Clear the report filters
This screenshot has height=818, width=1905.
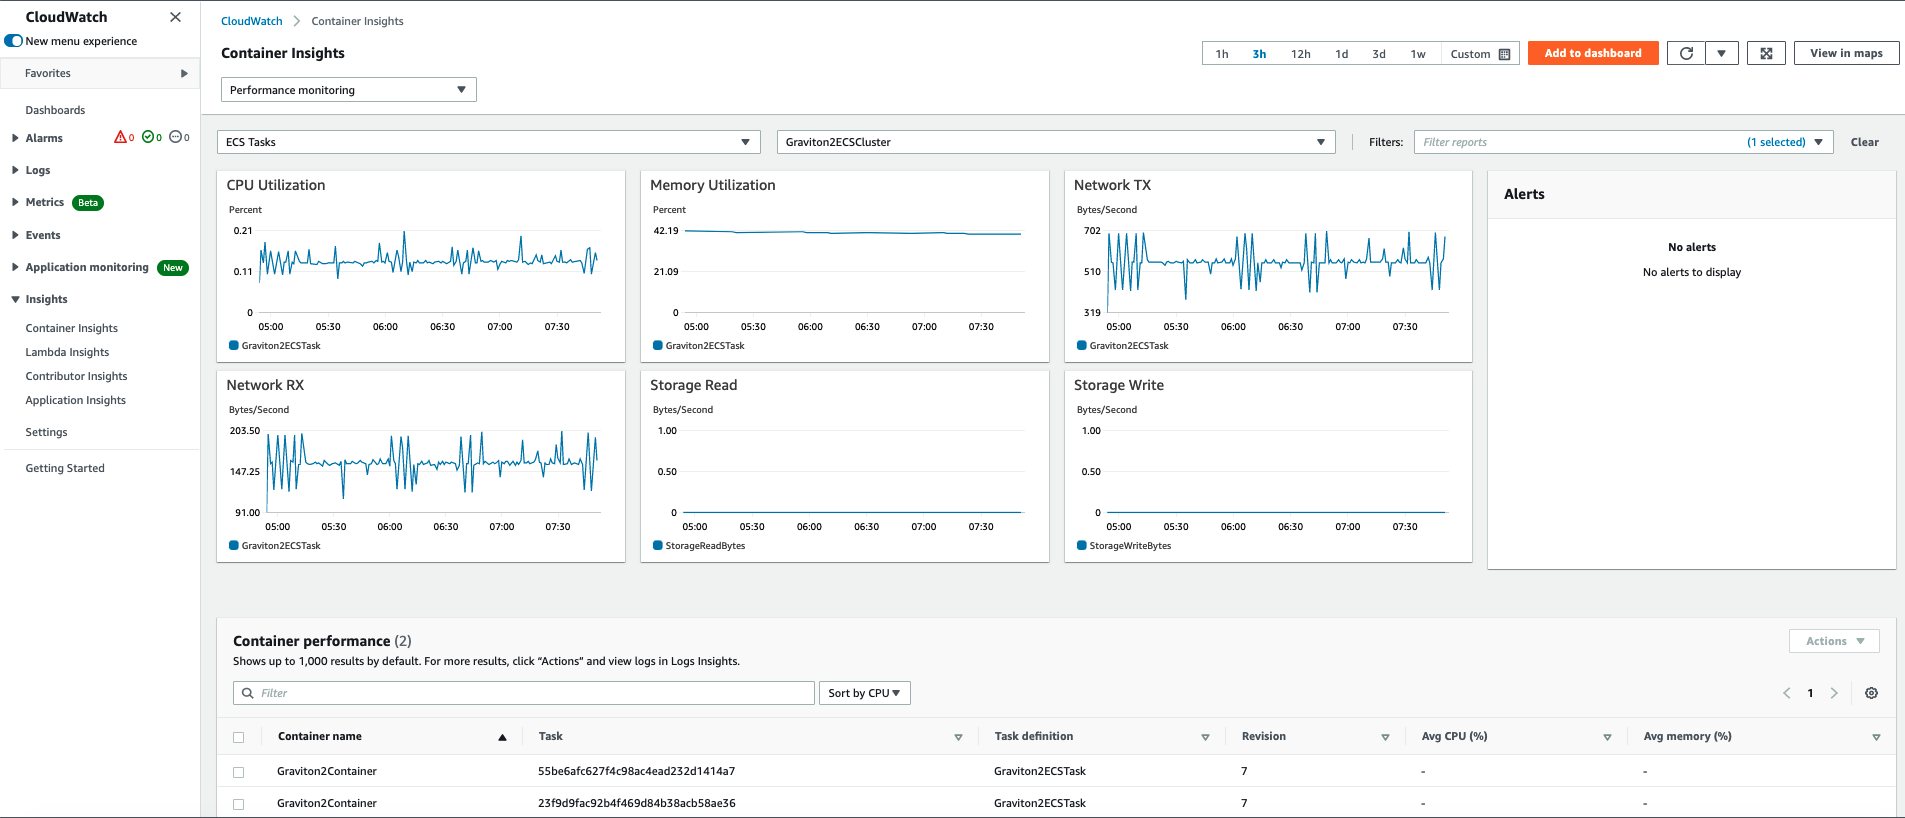[x=1864, y=142]
